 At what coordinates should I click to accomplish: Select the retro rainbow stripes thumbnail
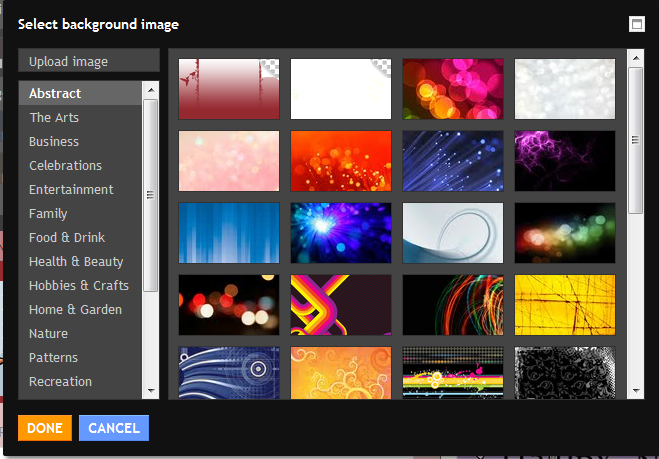pyautogui.click(x=341, y=305)
